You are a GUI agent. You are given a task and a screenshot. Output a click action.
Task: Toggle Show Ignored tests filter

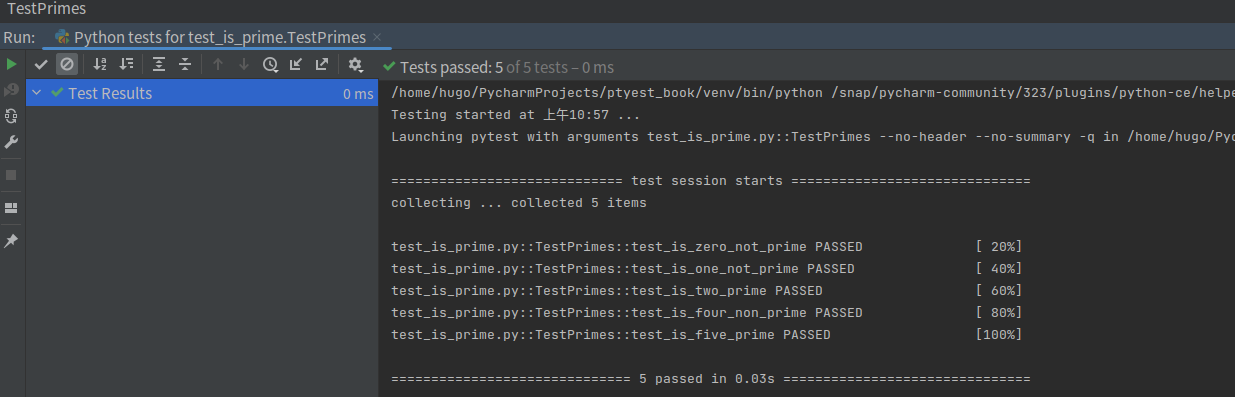click(x=67, y=65)
